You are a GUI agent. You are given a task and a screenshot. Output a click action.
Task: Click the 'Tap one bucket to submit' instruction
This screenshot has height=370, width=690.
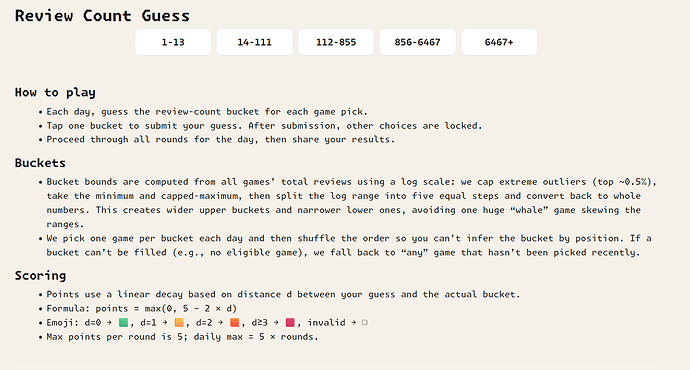(264, 126)
